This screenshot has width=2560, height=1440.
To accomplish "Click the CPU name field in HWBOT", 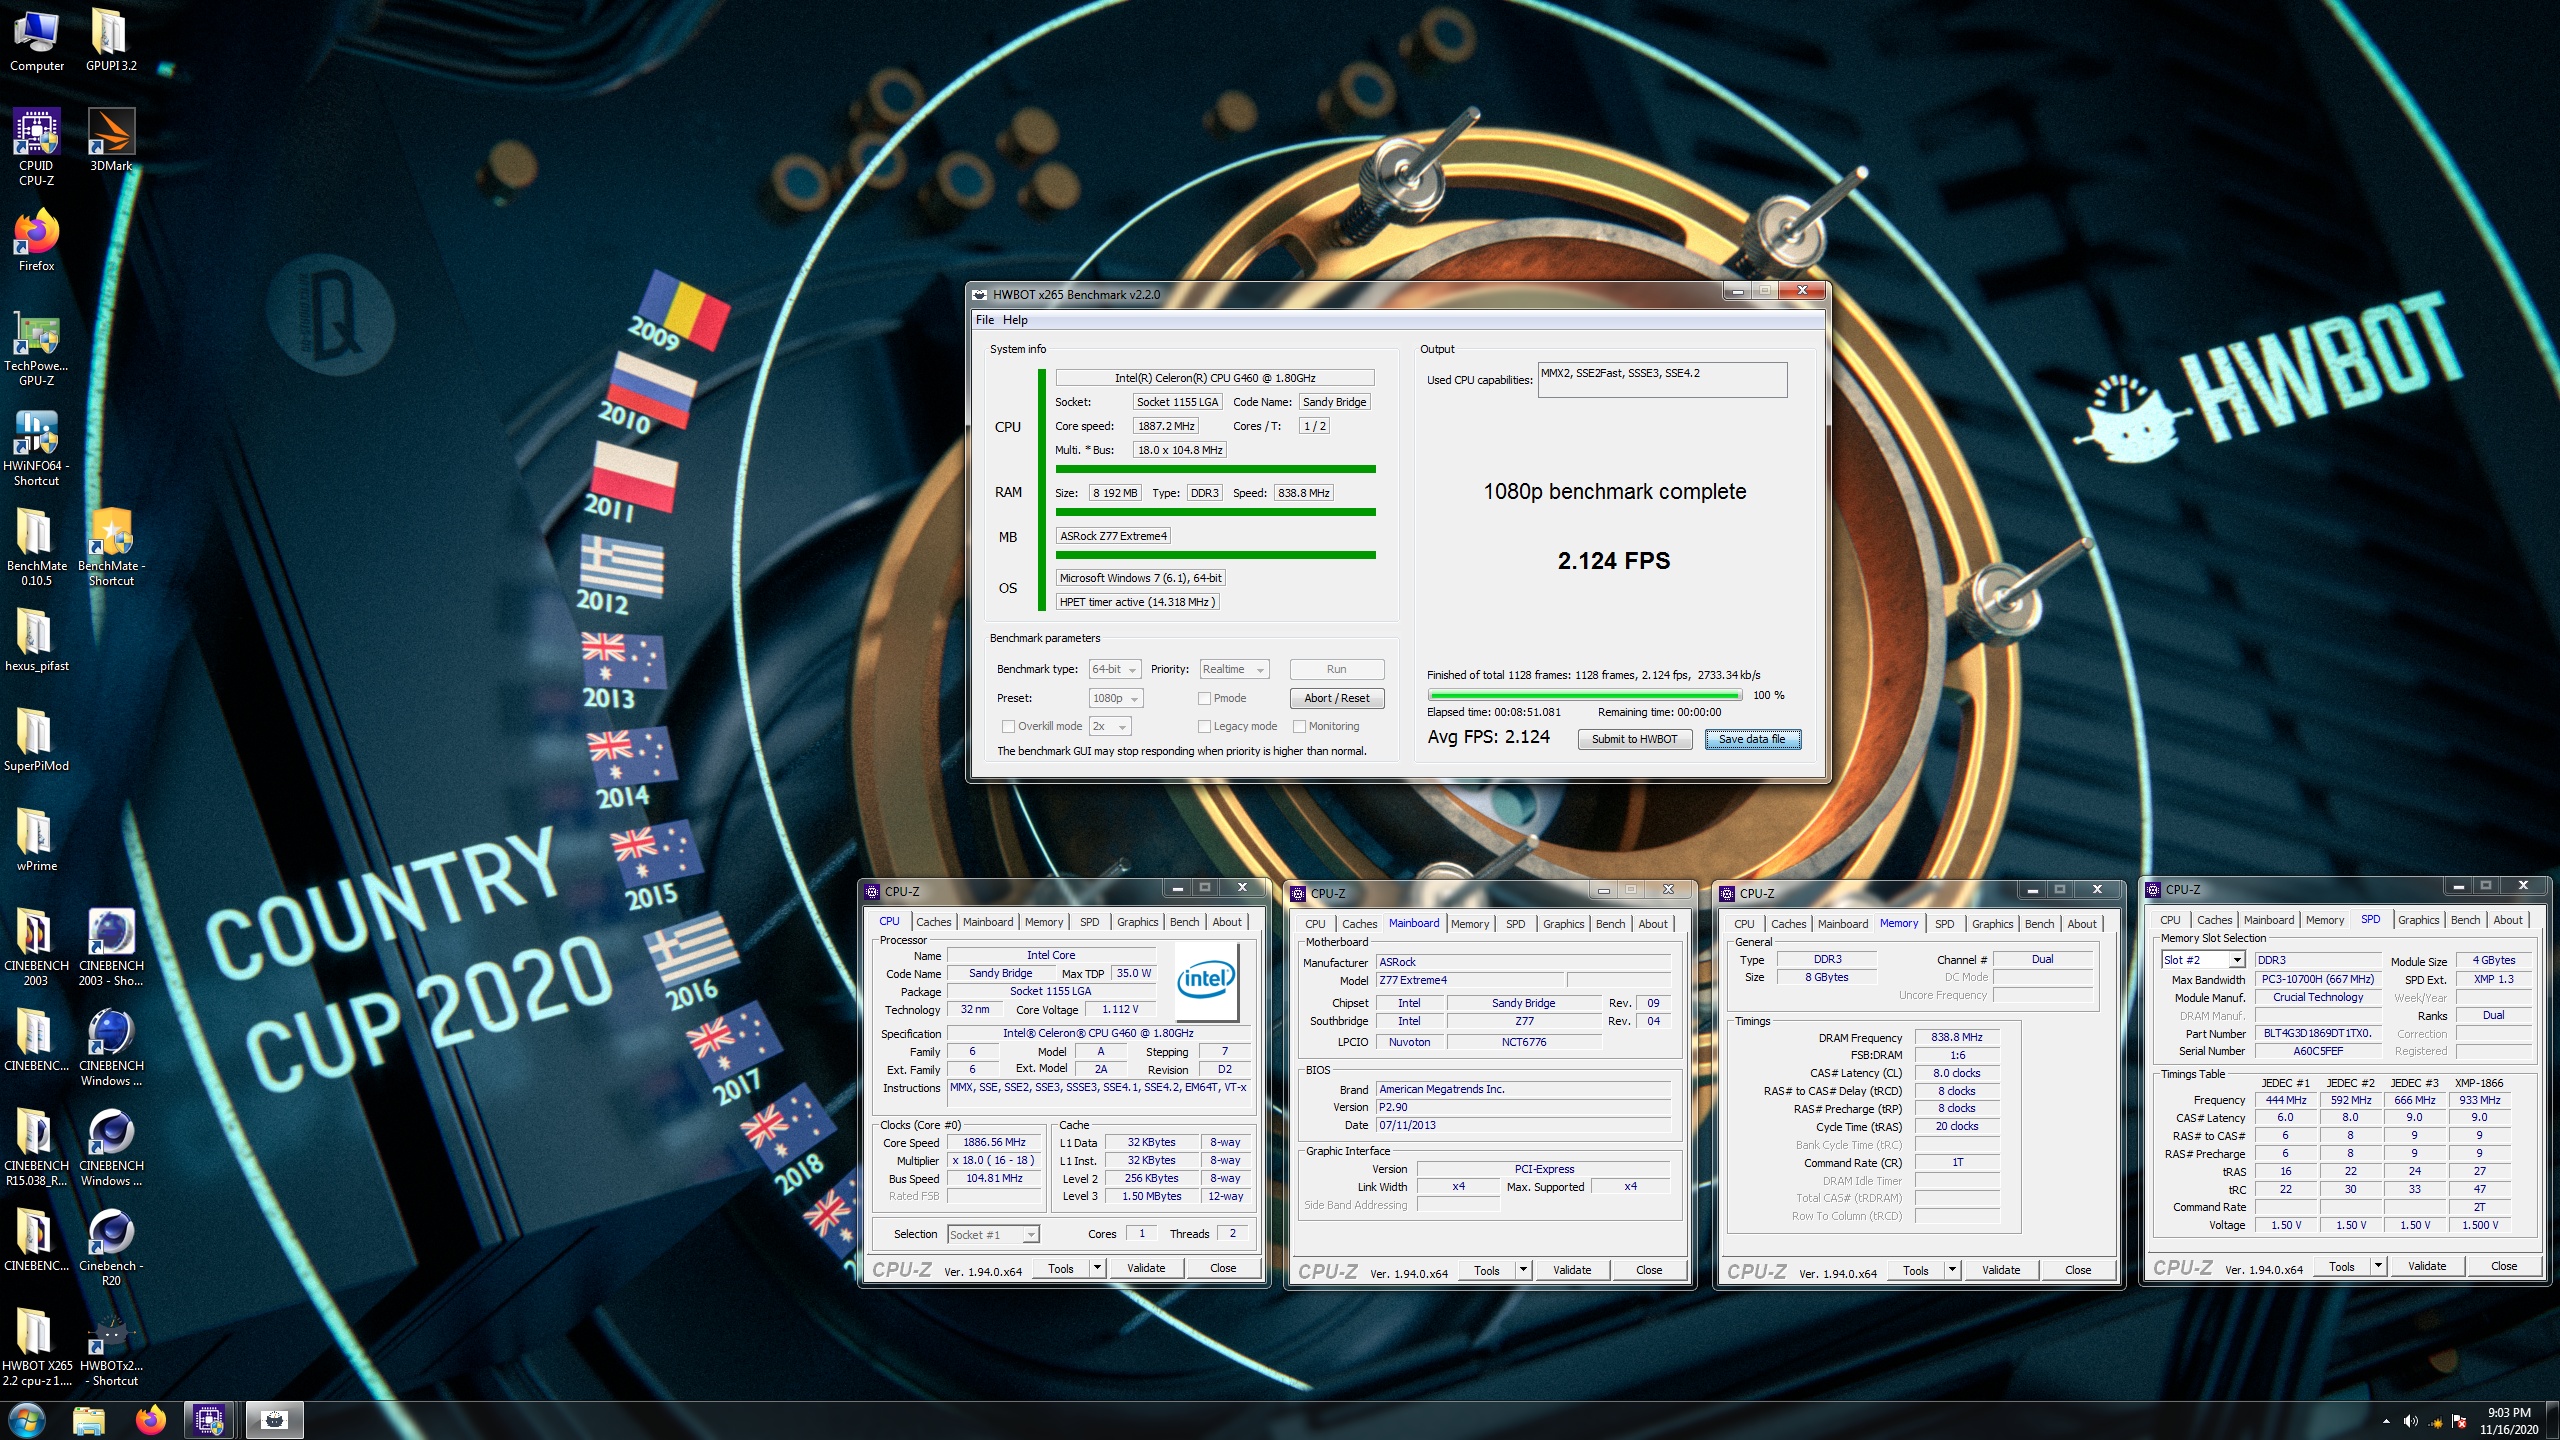I will tap(1215, 378).
